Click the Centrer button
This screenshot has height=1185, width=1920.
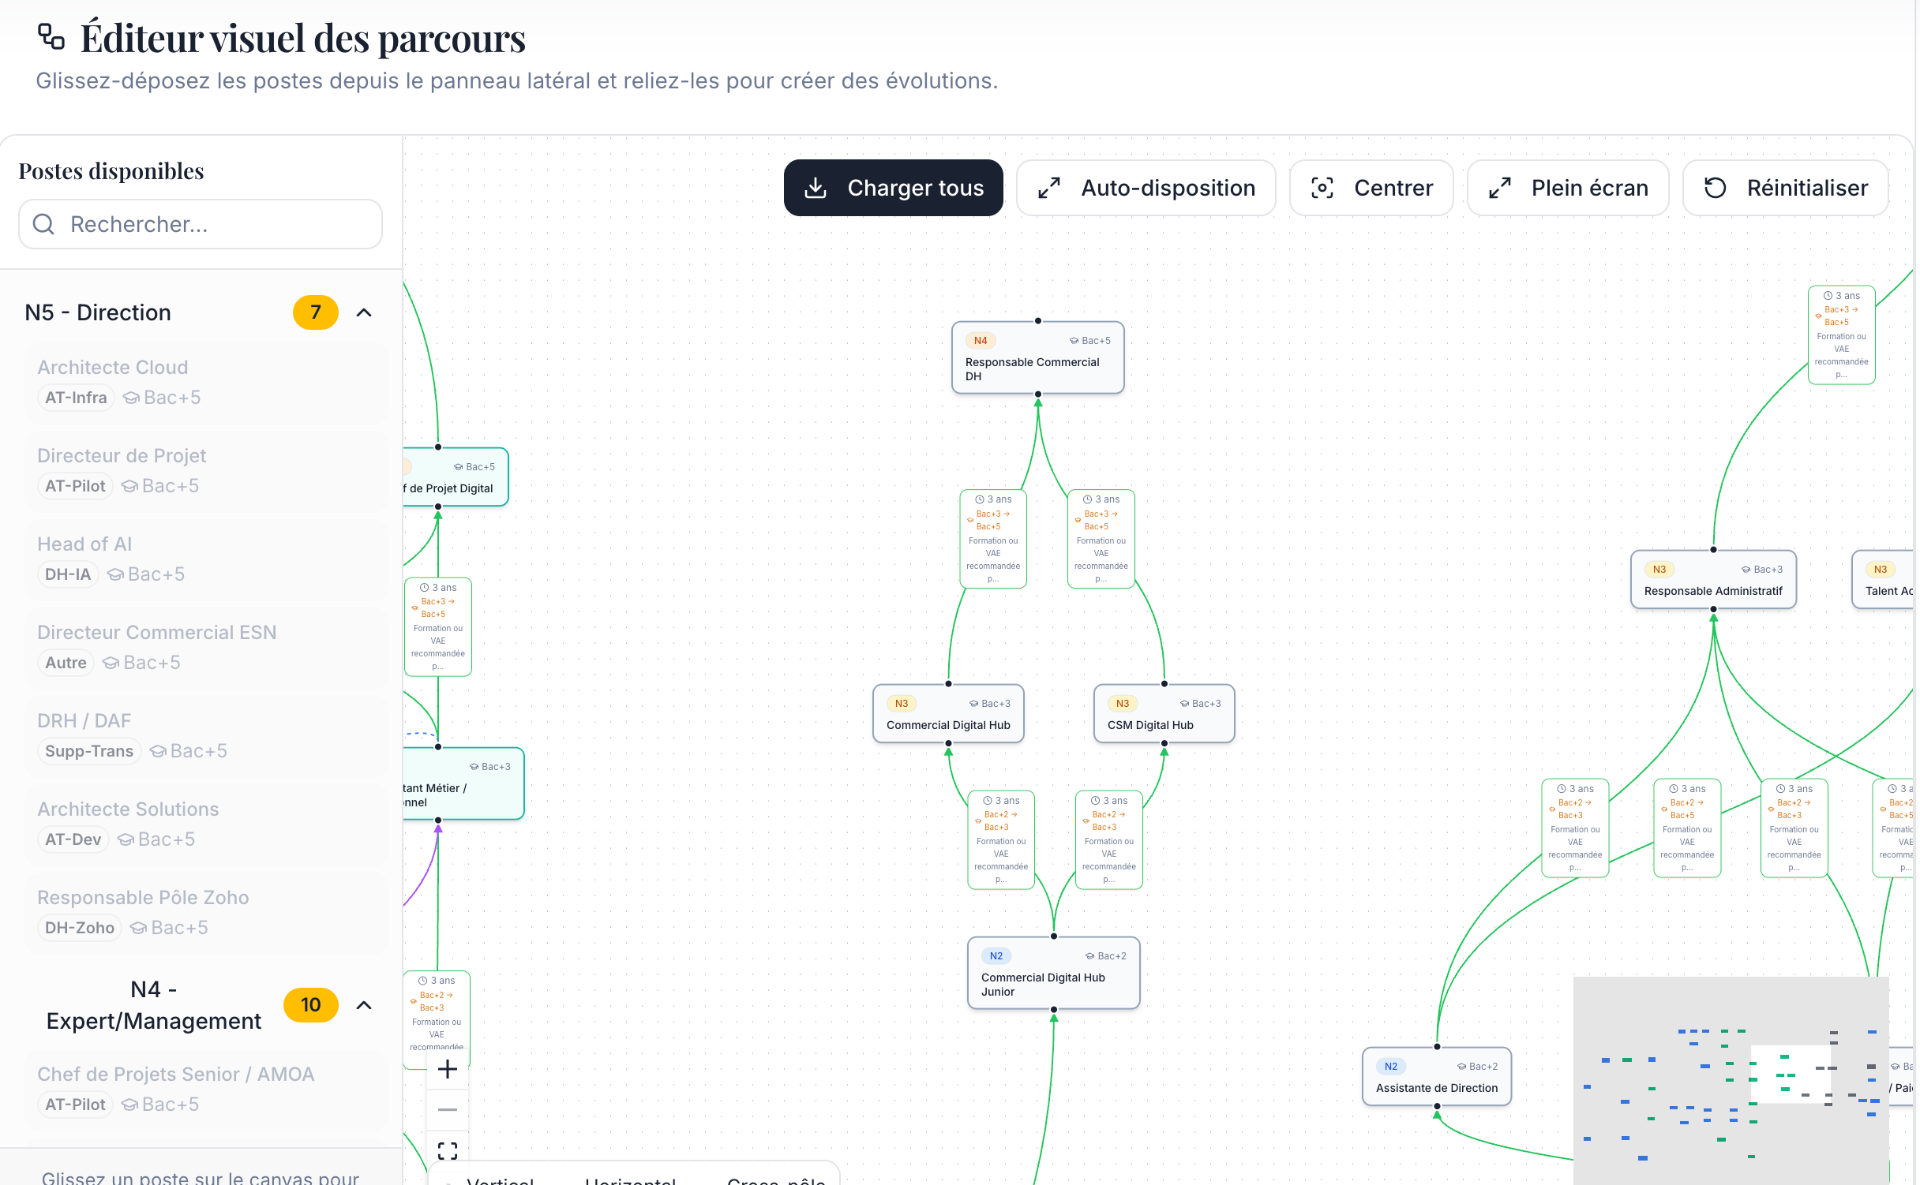click(1371, 188)
